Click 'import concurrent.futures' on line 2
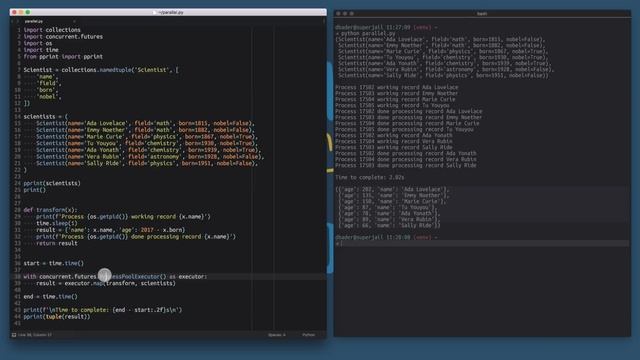 click(63, 36)
